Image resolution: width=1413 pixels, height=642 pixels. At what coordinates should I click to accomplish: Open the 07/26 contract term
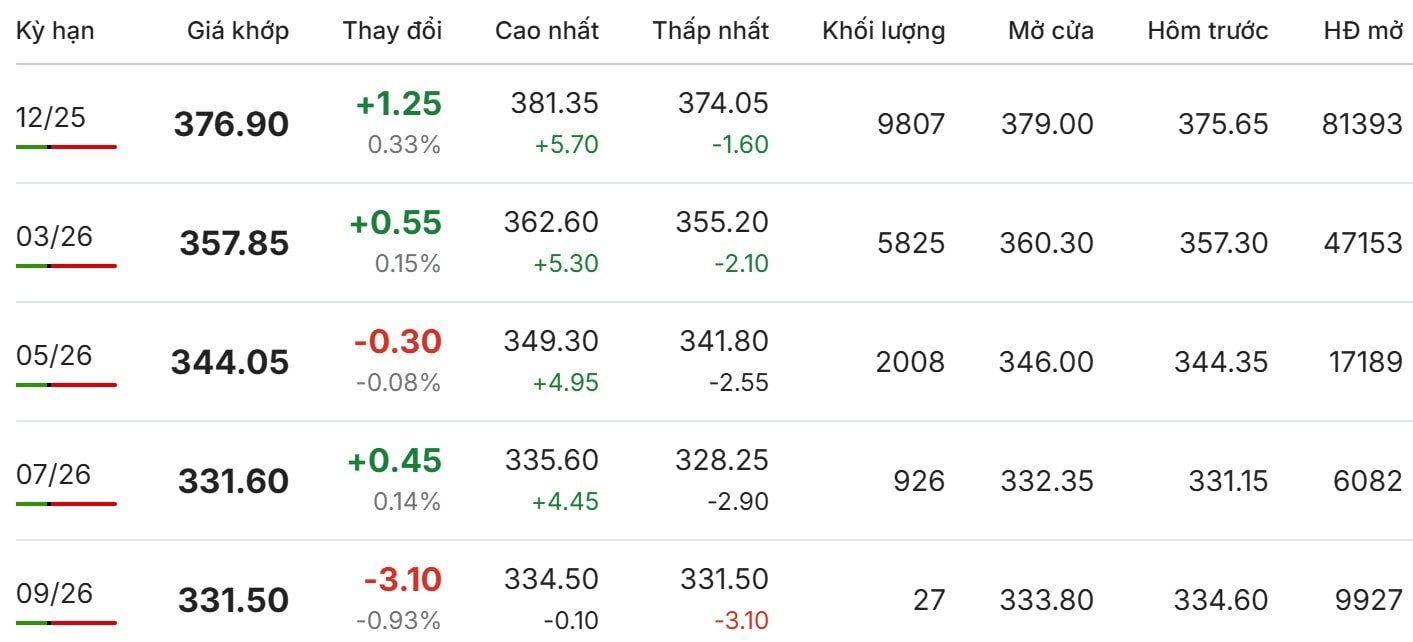click(x=54, y=474)
